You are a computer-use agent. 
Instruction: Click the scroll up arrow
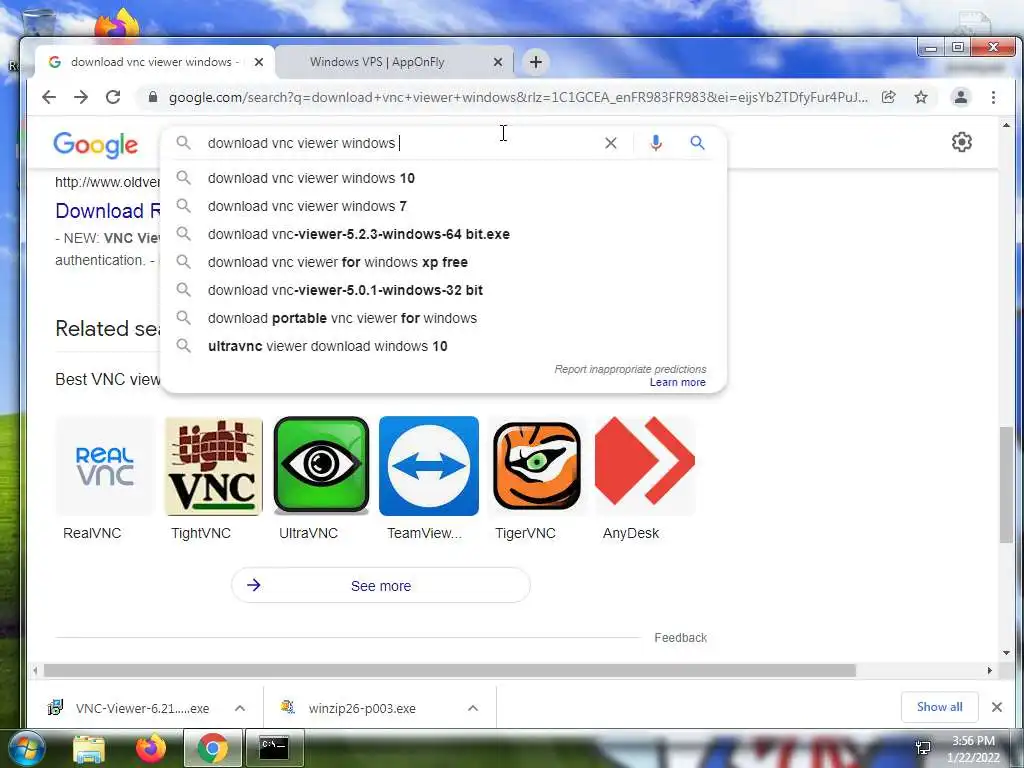(x=1006, y=125)
